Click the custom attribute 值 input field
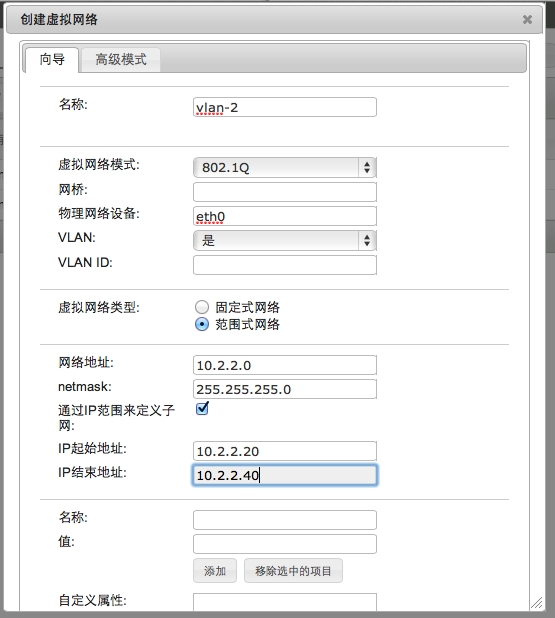 coord(285,544)
